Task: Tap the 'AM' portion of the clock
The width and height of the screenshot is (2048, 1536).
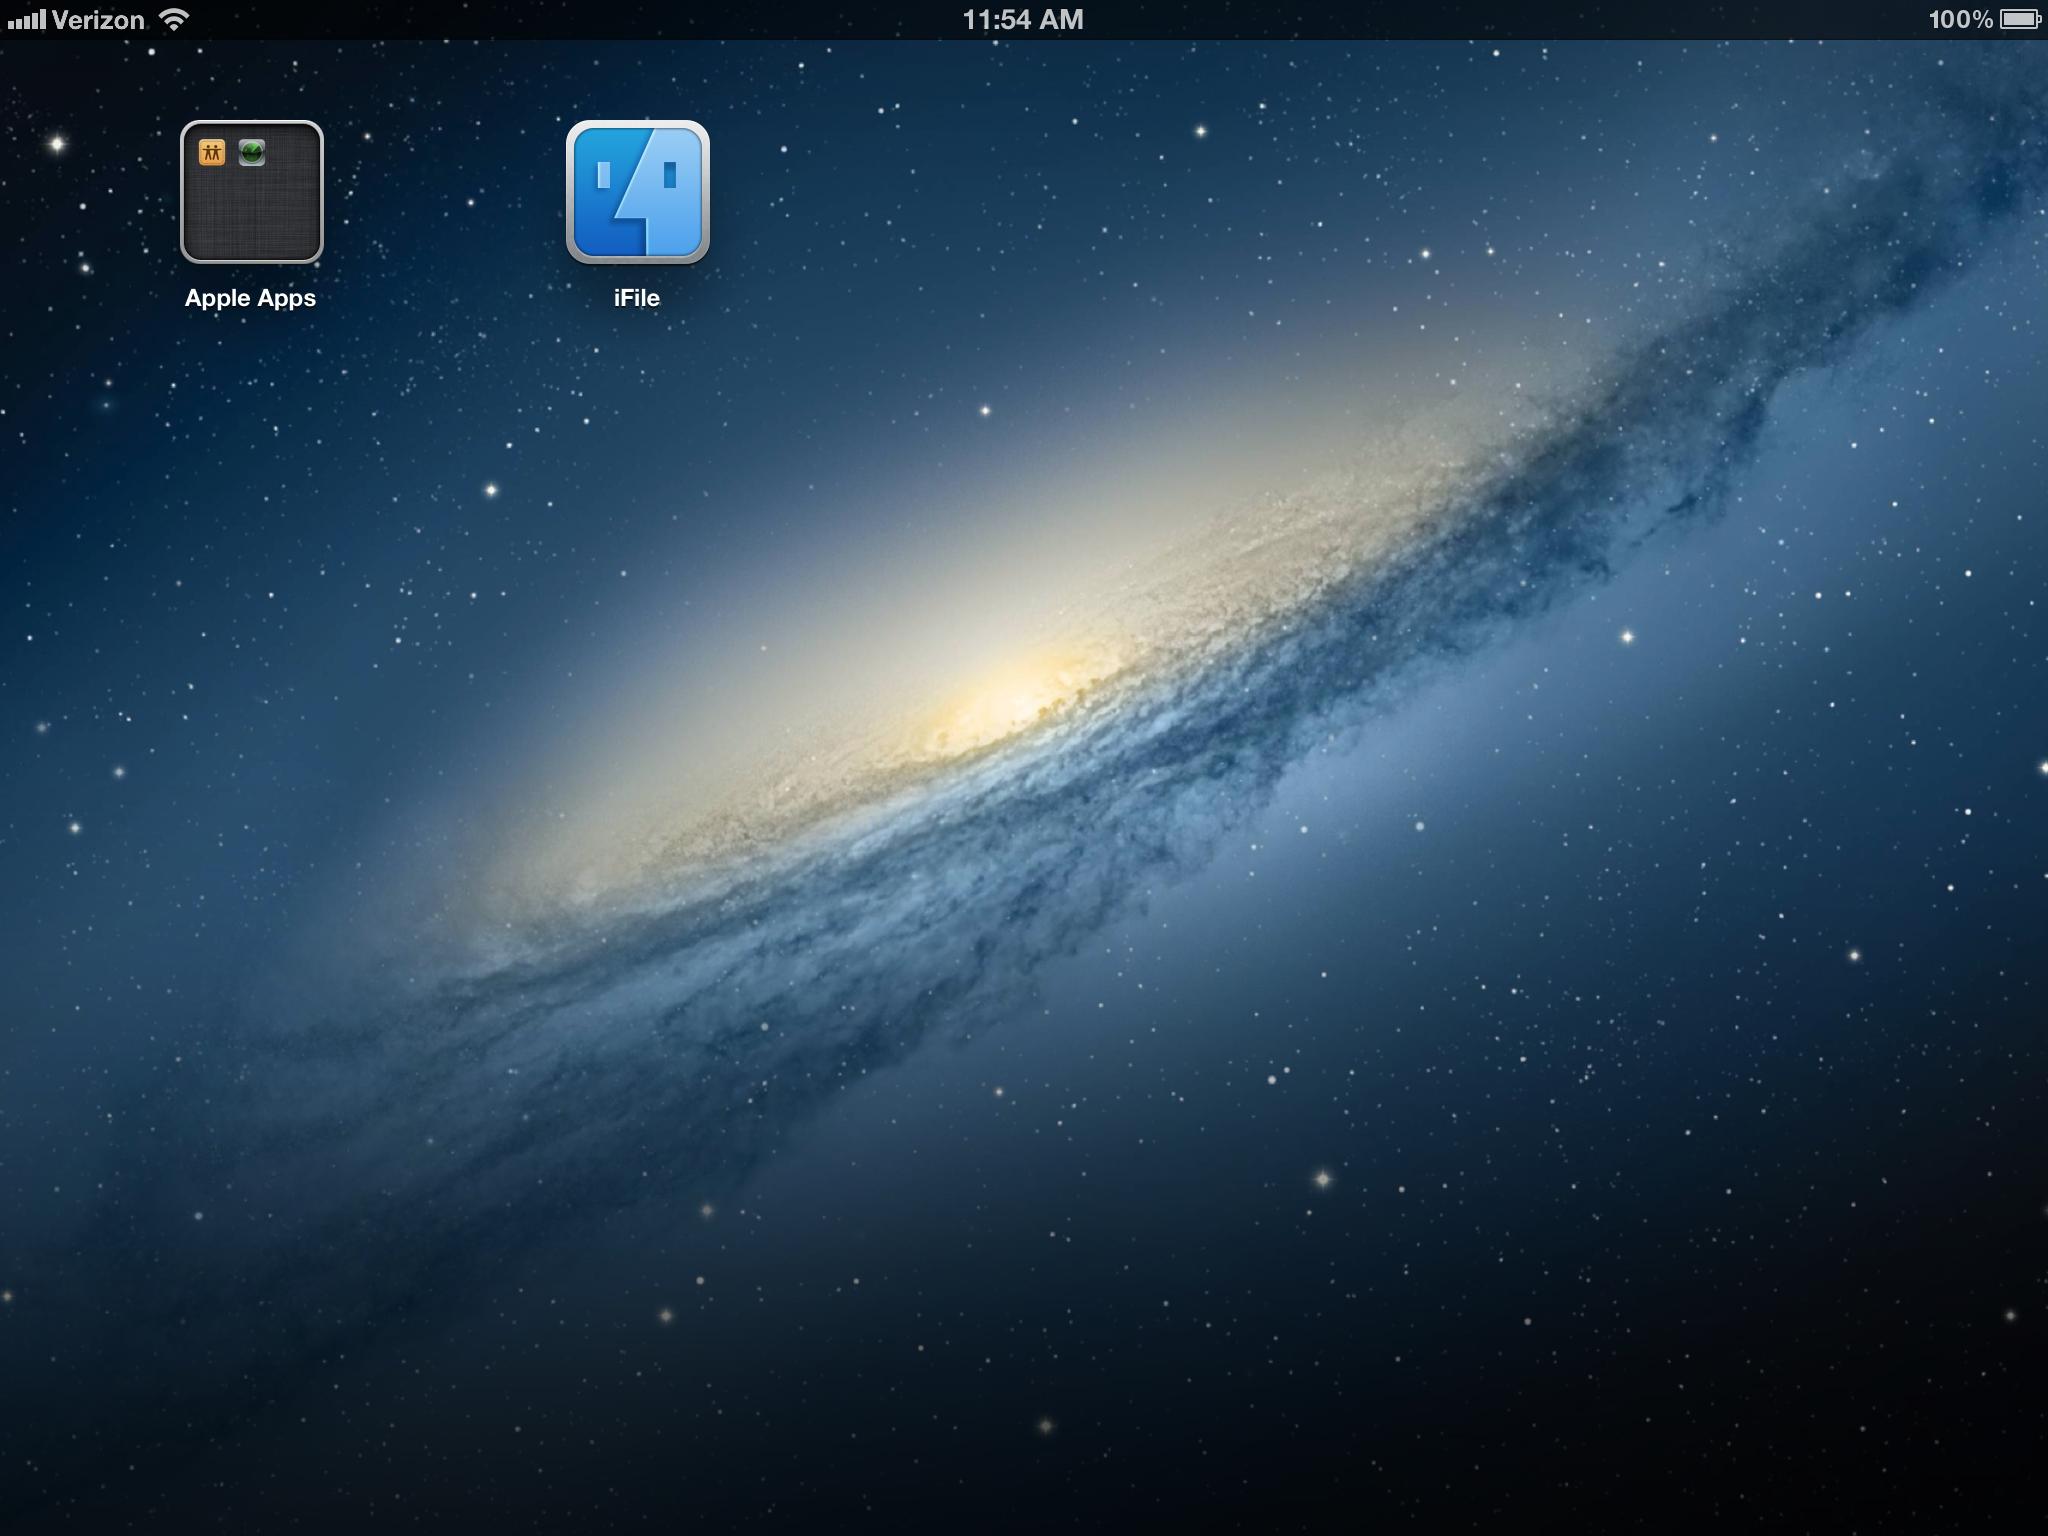Action: (x=1060, y=19)
